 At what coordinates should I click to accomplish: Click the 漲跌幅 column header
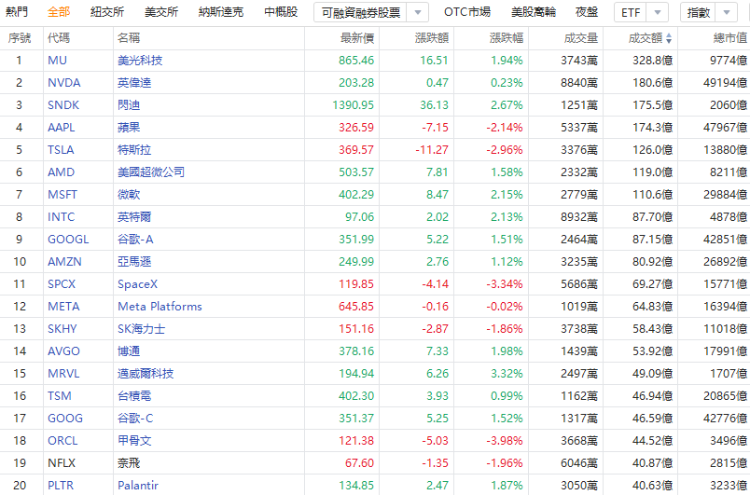click(506, 38)
